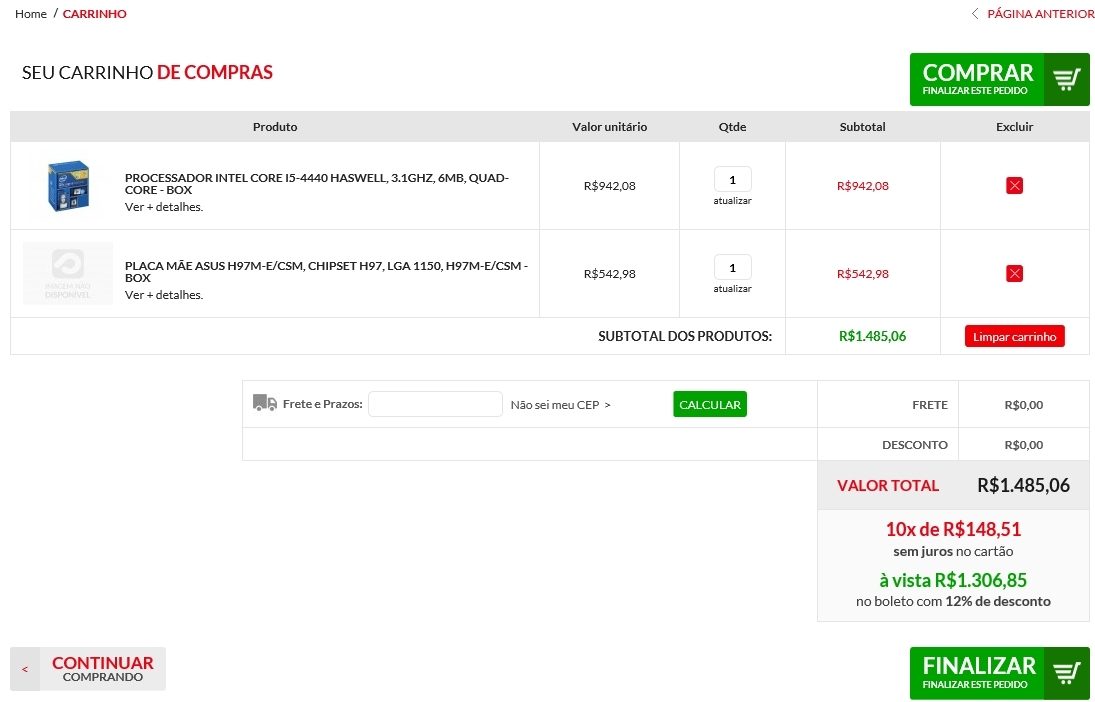Open the Não sei meu CEP link
The height and width of the screenshot is (702, 1095).
560,404
